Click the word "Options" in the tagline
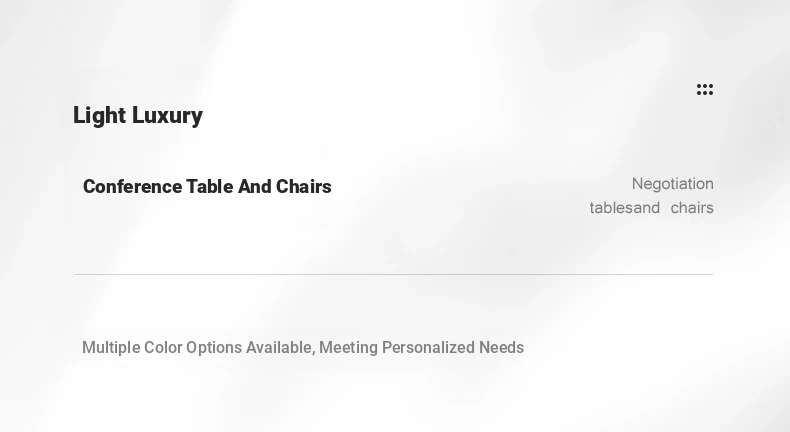Image resolution: width=790 pixels, height=432 pixels. coord(214,348)
